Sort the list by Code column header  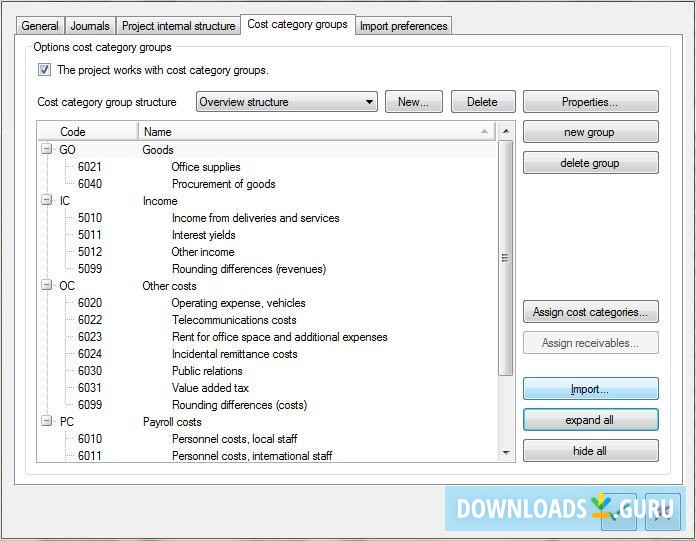pyautogui.click(x=88, y=132)
